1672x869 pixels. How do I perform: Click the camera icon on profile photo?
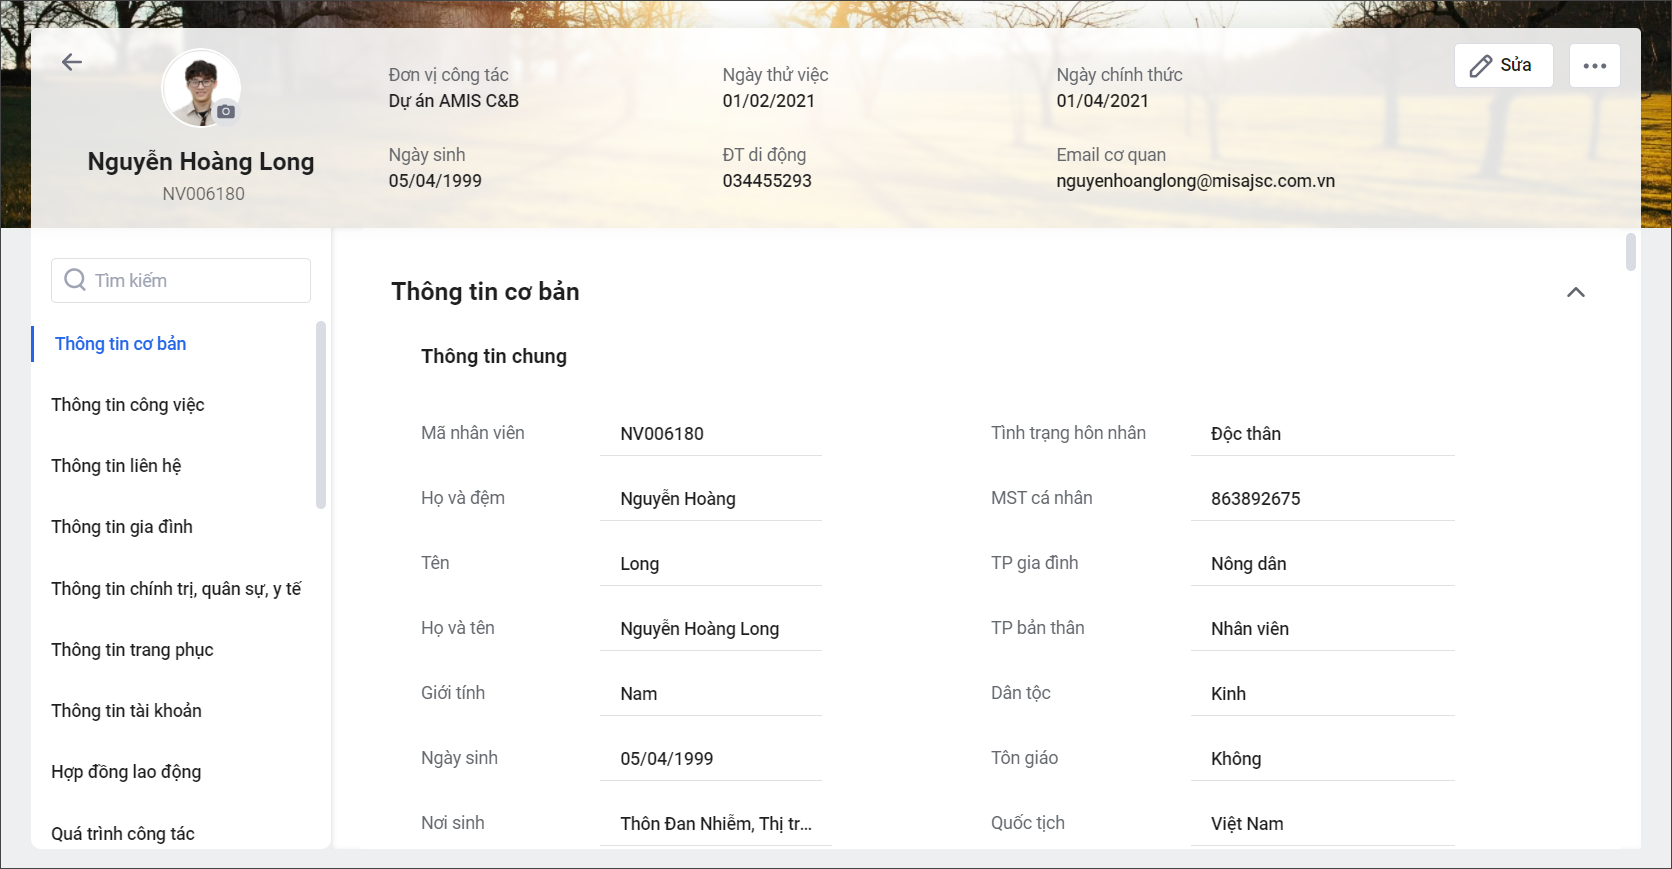pyautogui.click(x=226, y=111)
